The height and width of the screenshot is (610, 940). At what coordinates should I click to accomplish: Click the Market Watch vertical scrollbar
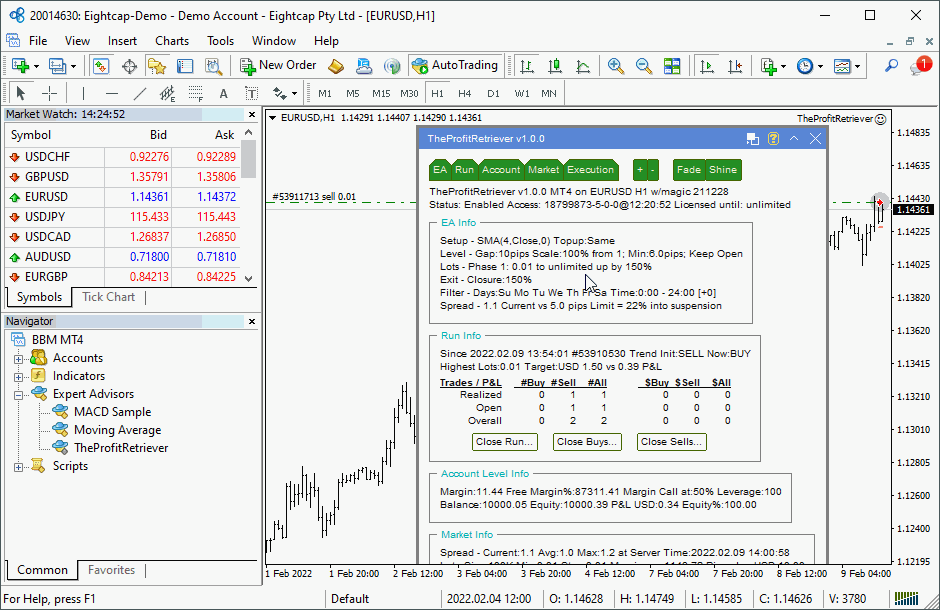tap(248, 200)
